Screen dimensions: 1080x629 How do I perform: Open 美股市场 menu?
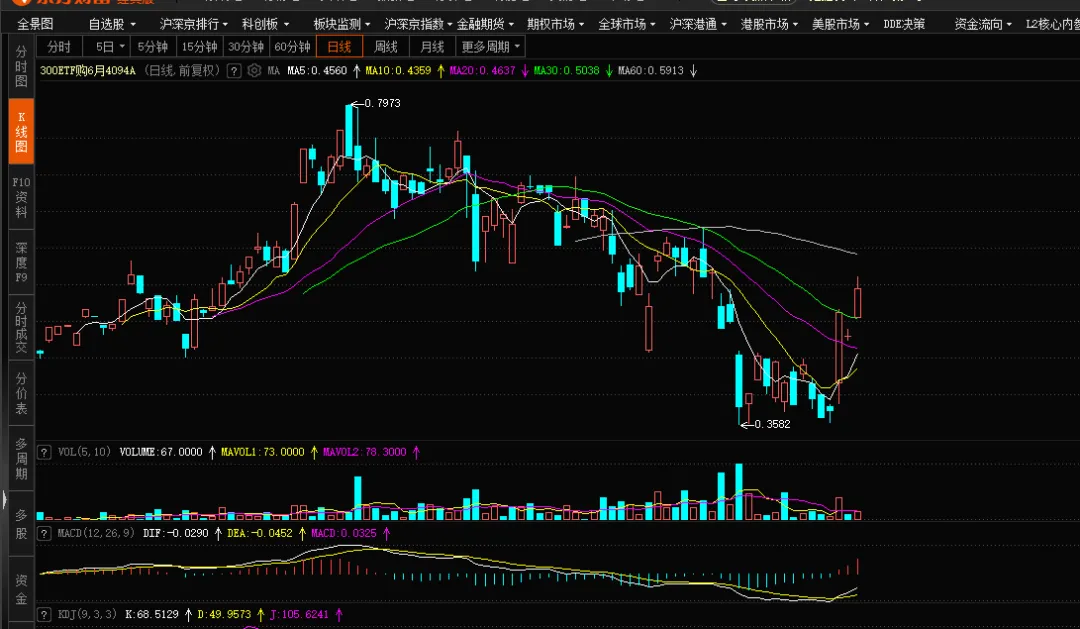(x=840, y=24)
